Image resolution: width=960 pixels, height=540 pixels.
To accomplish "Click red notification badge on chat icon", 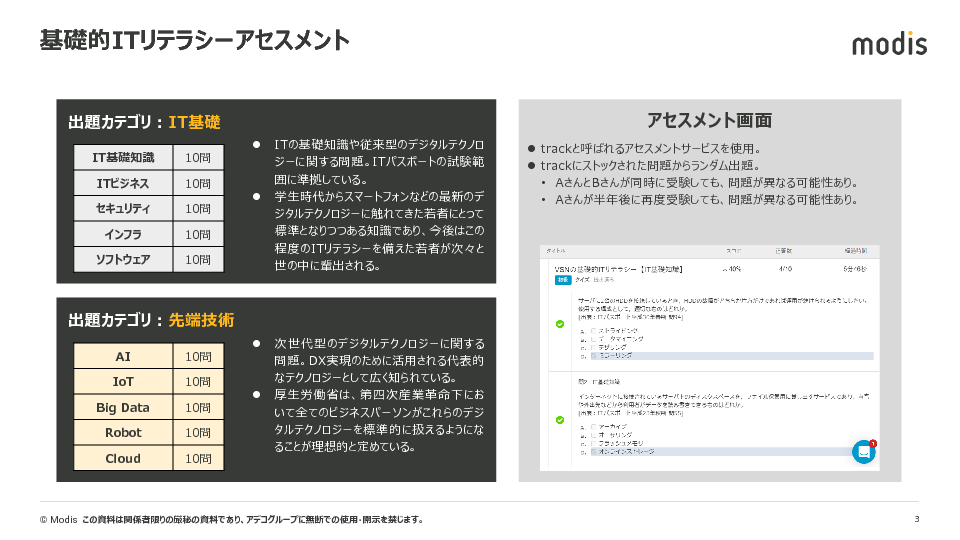I will 873,443.
